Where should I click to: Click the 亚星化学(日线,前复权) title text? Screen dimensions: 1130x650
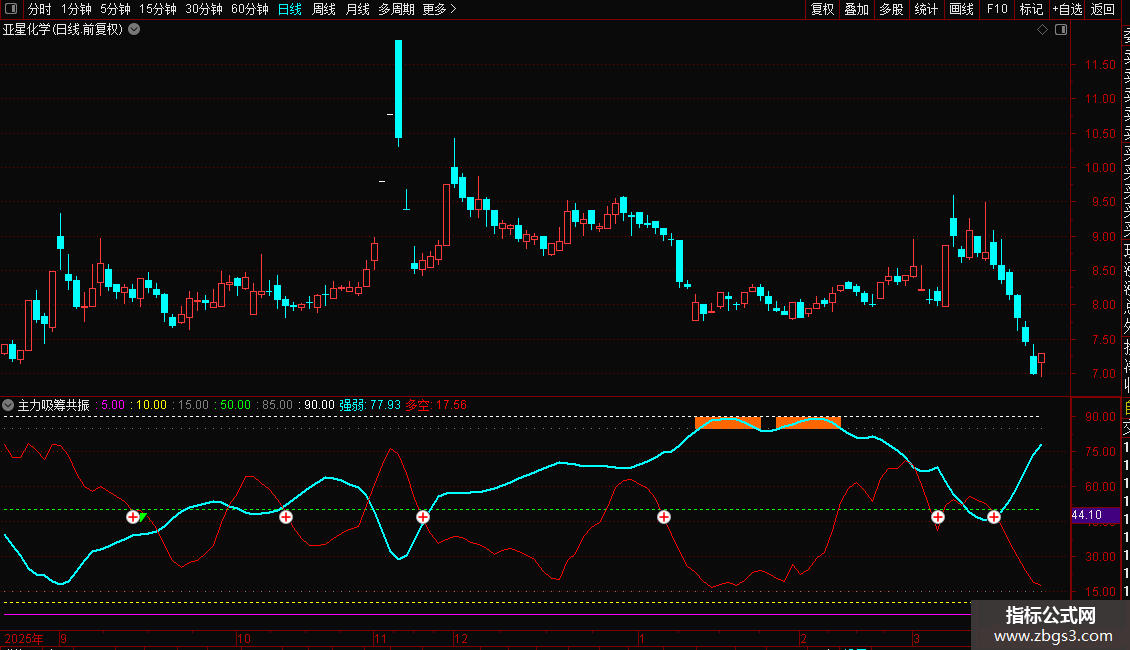pos(63,30)
